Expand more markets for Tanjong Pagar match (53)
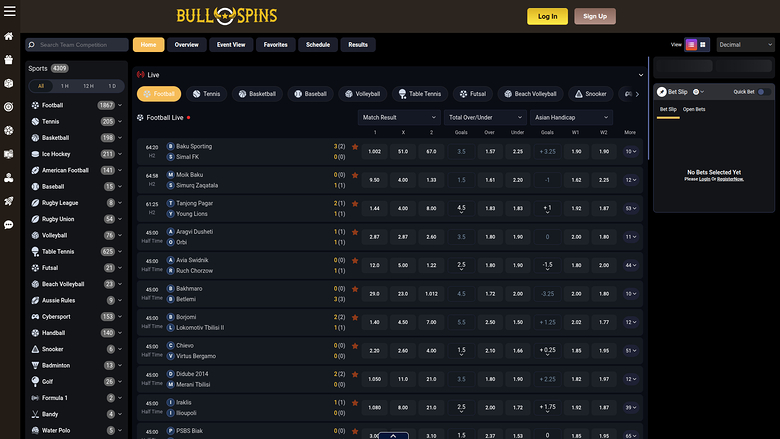Viewport: 780px width, 439px height. point(630,208)
